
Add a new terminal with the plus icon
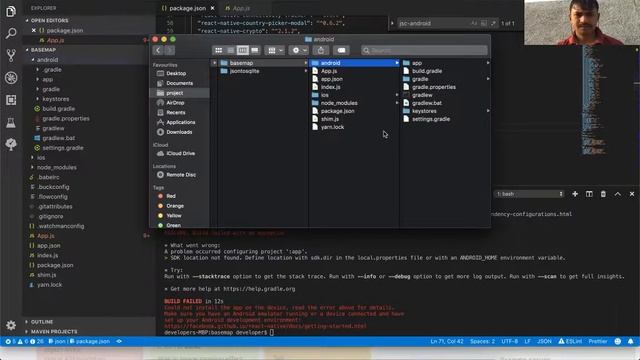[575, 194]
